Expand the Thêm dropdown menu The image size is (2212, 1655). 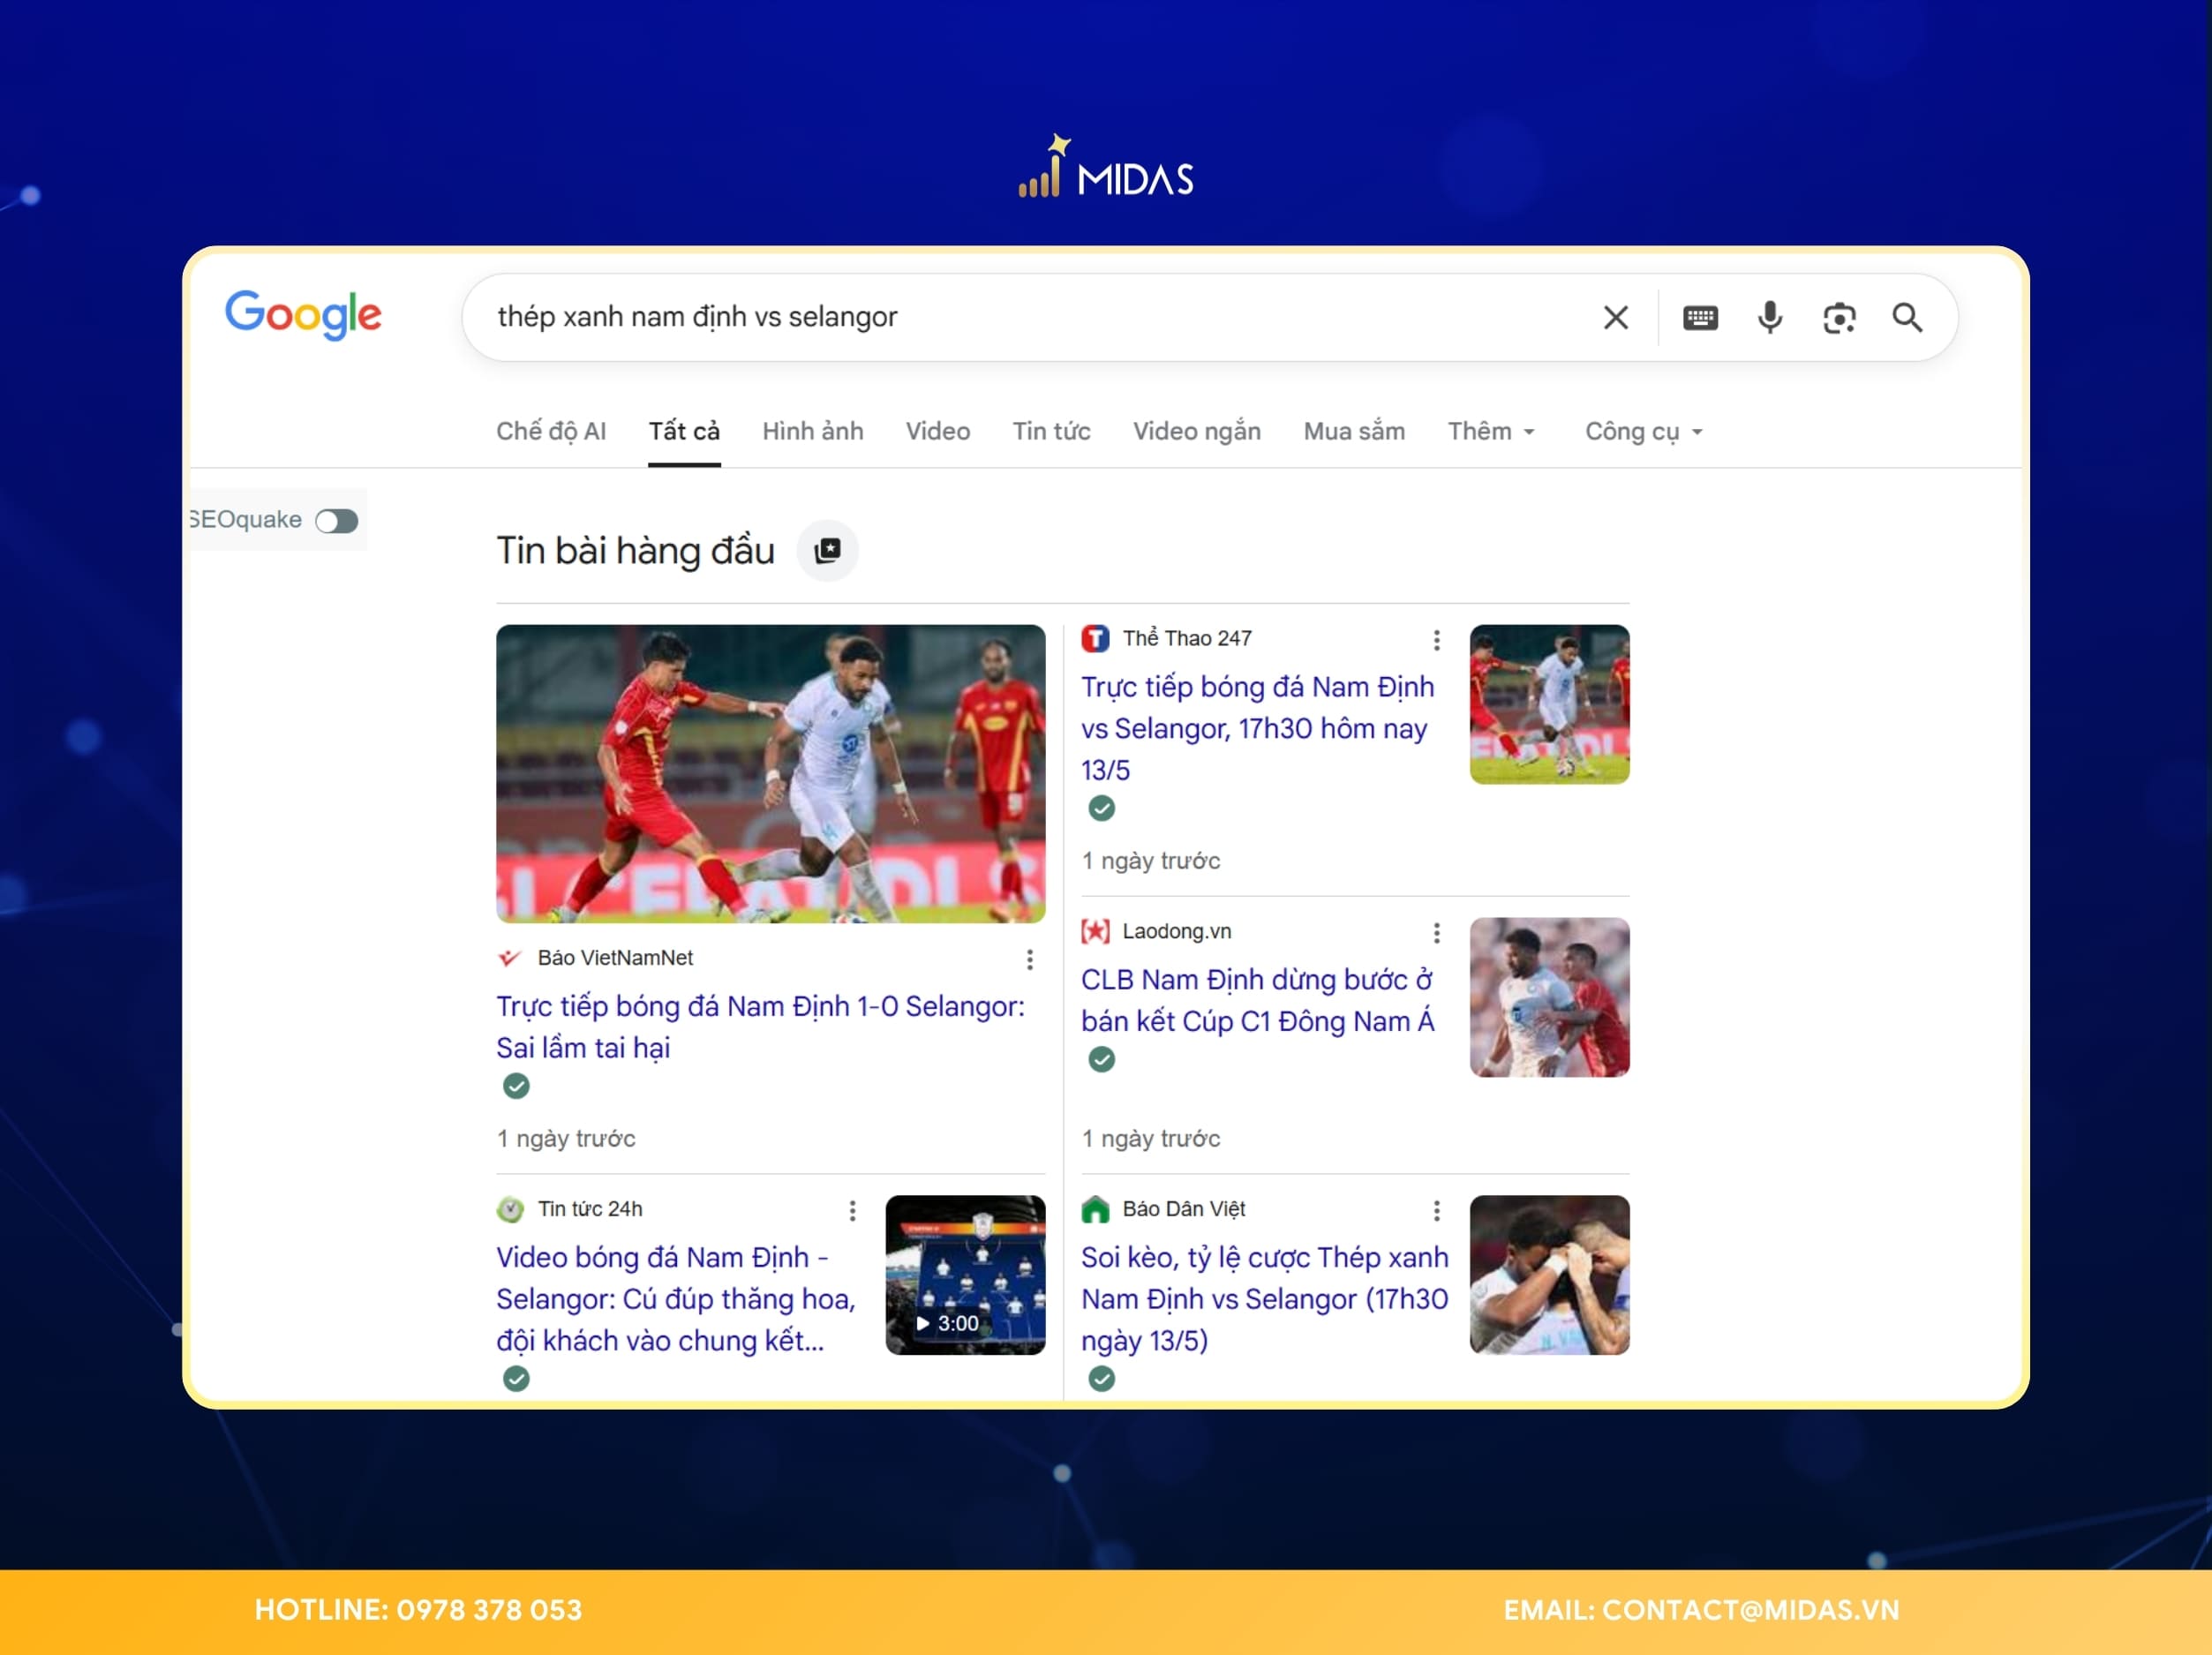tap(1491, 431)
